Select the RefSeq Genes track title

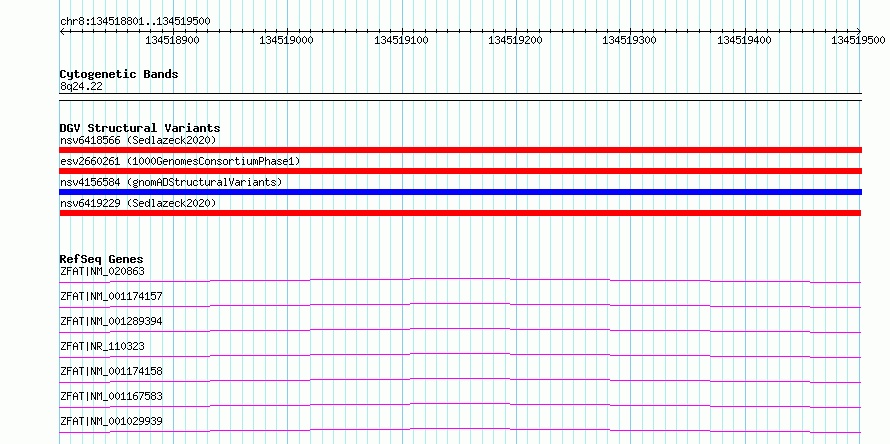pos(101,259)
